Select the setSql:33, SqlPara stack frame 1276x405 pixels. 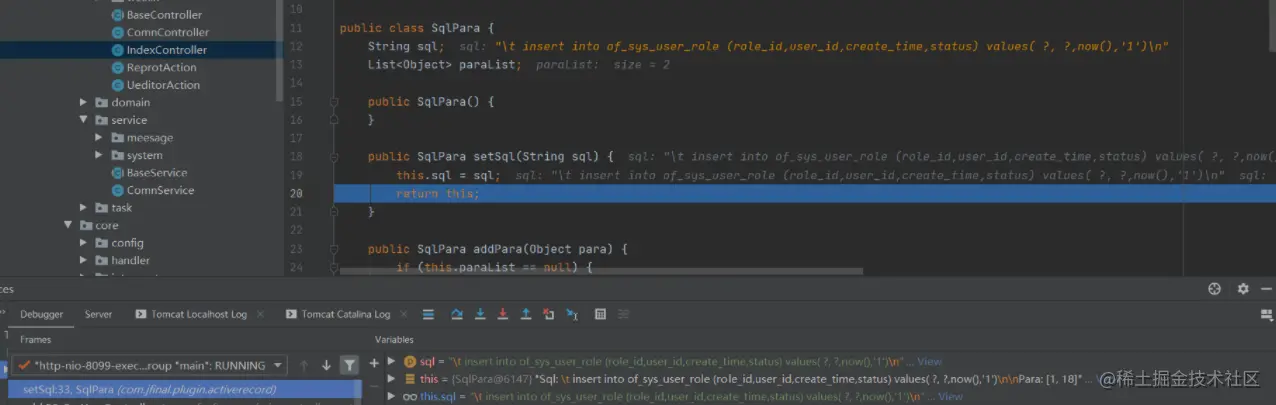[184, 389]
